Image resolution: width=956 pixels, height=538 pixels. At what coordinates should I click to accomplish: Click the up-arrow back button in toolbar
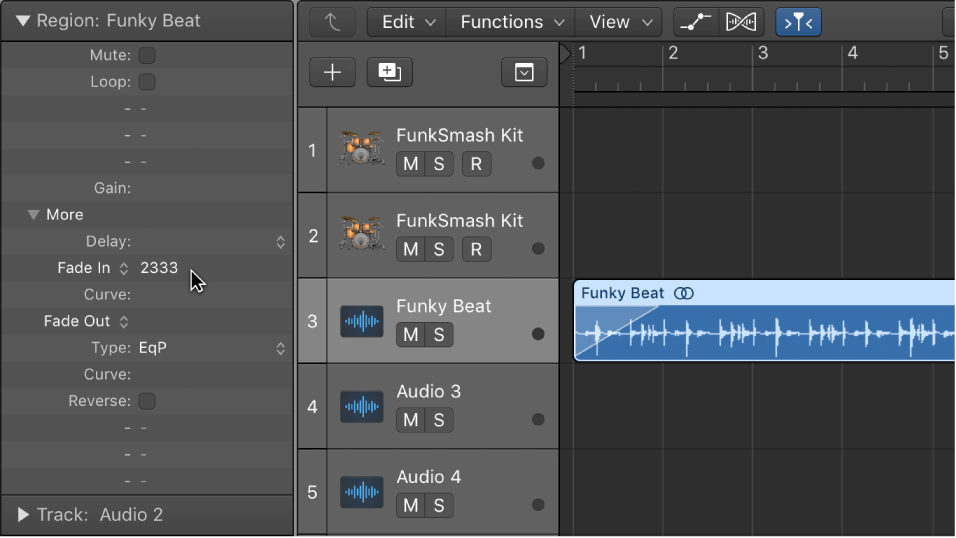pos(332,22)
